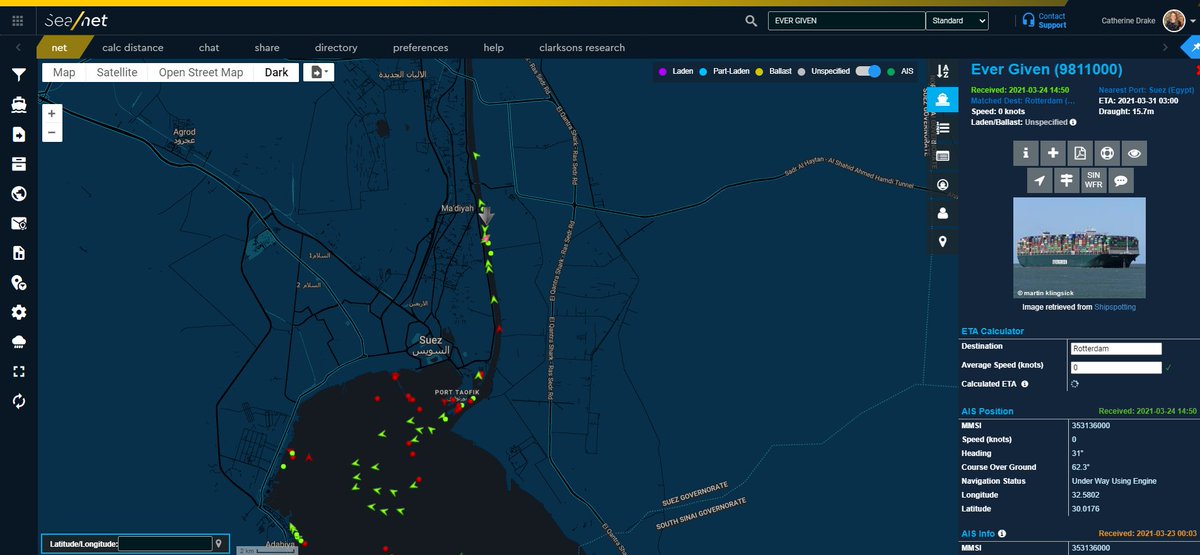Viewport: 1200px width, 555px height.
Task: Enter fullscreen map mode icon
Action: 18,372
